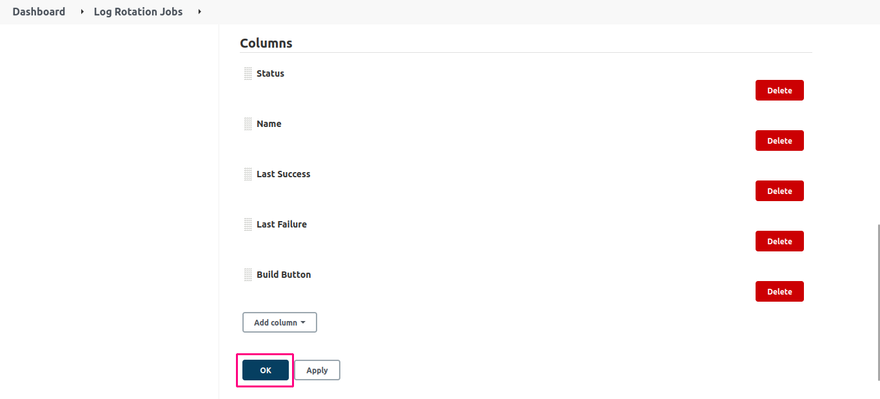Select the Last Success row drag handle
Viewport: 880px width, 399px height.
[248, 175]
